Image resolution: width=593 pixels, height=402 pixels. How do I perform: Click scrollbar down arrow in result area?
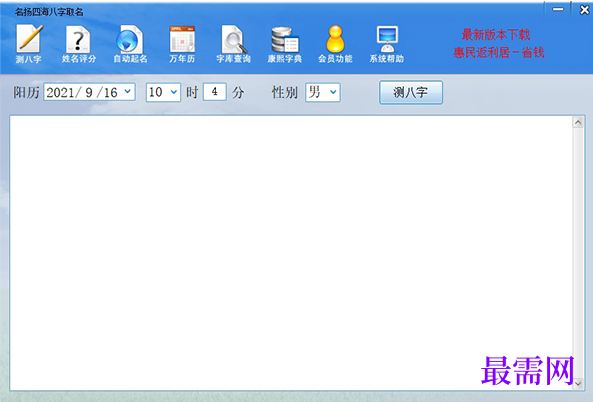[x=577, y=383]
